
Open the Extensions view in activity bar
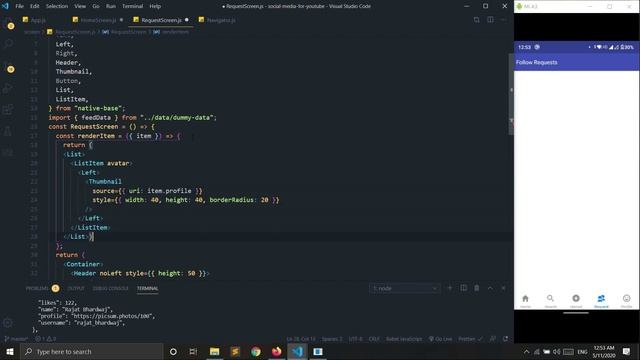coord(8,109)
